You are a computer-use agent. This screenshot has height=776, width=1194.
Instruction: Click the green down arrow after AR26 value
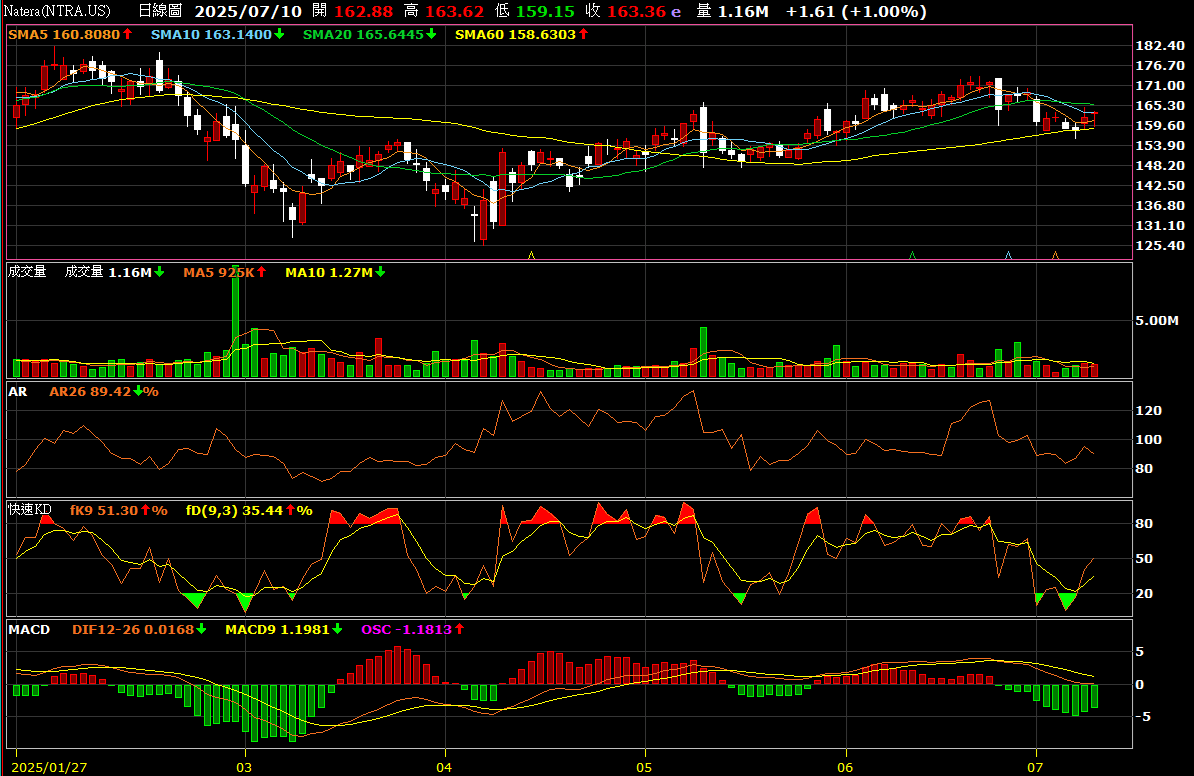[x=138, y=391]
